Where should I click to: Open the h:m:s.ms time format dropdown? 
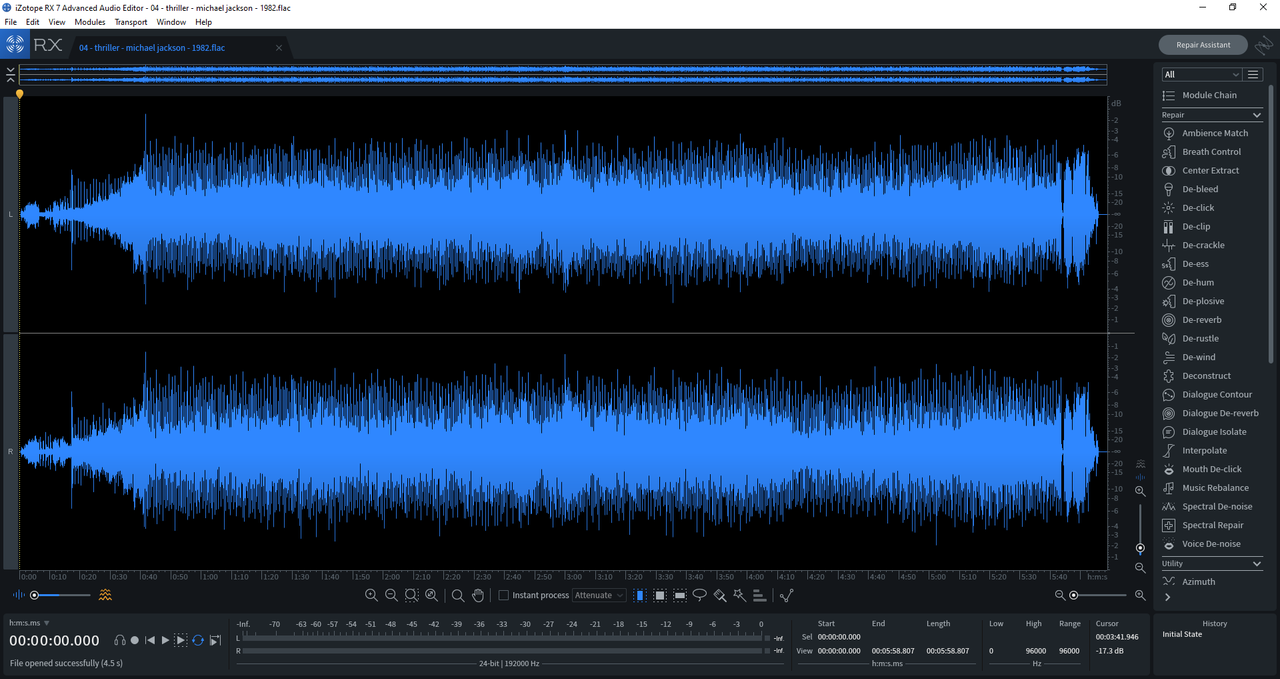pyautogui.click(x=30, y=623)
